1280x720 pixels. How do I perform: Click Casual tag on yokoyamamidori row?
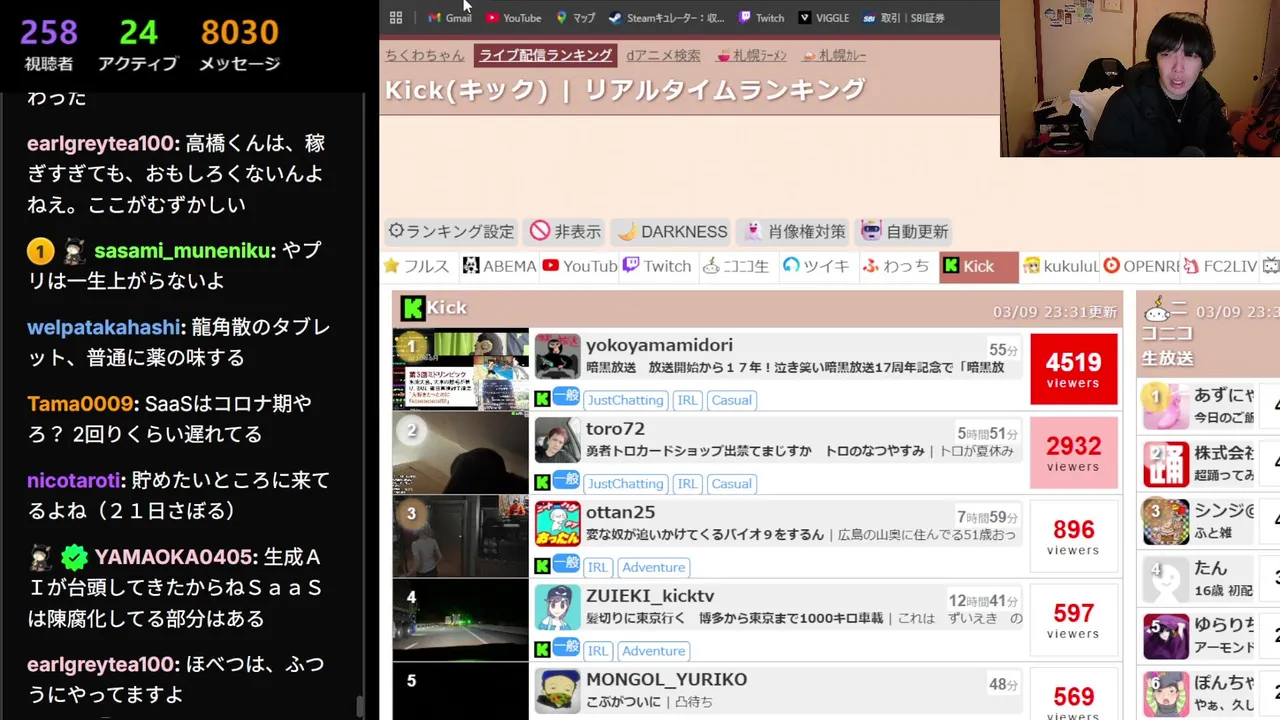pyautogui.click(x=731, y=400)
